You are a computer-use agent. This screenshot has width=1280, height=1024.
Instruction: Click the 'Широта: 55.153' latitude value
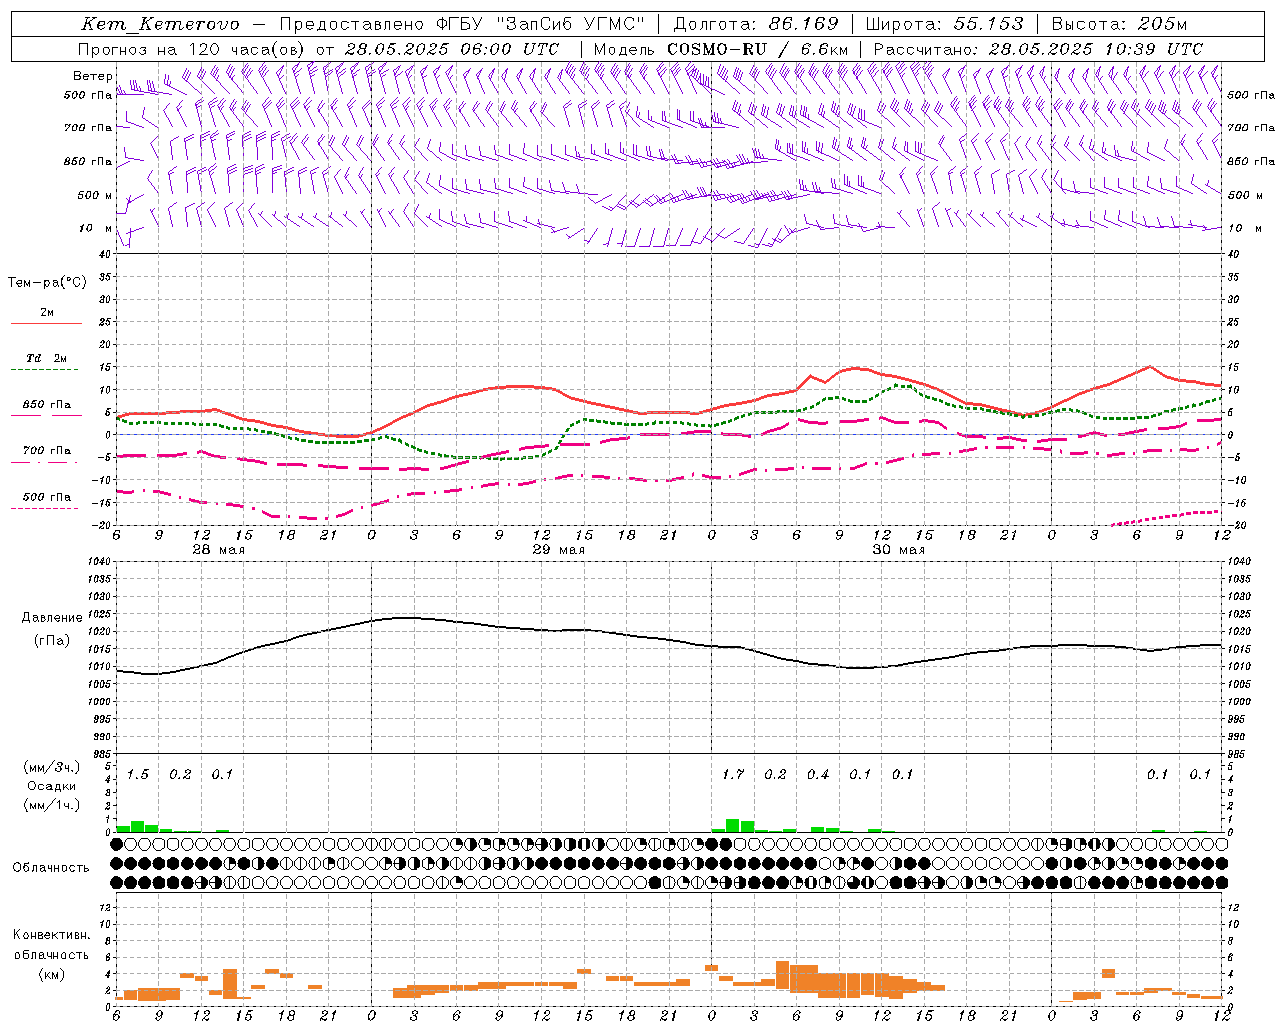[945, 24]
